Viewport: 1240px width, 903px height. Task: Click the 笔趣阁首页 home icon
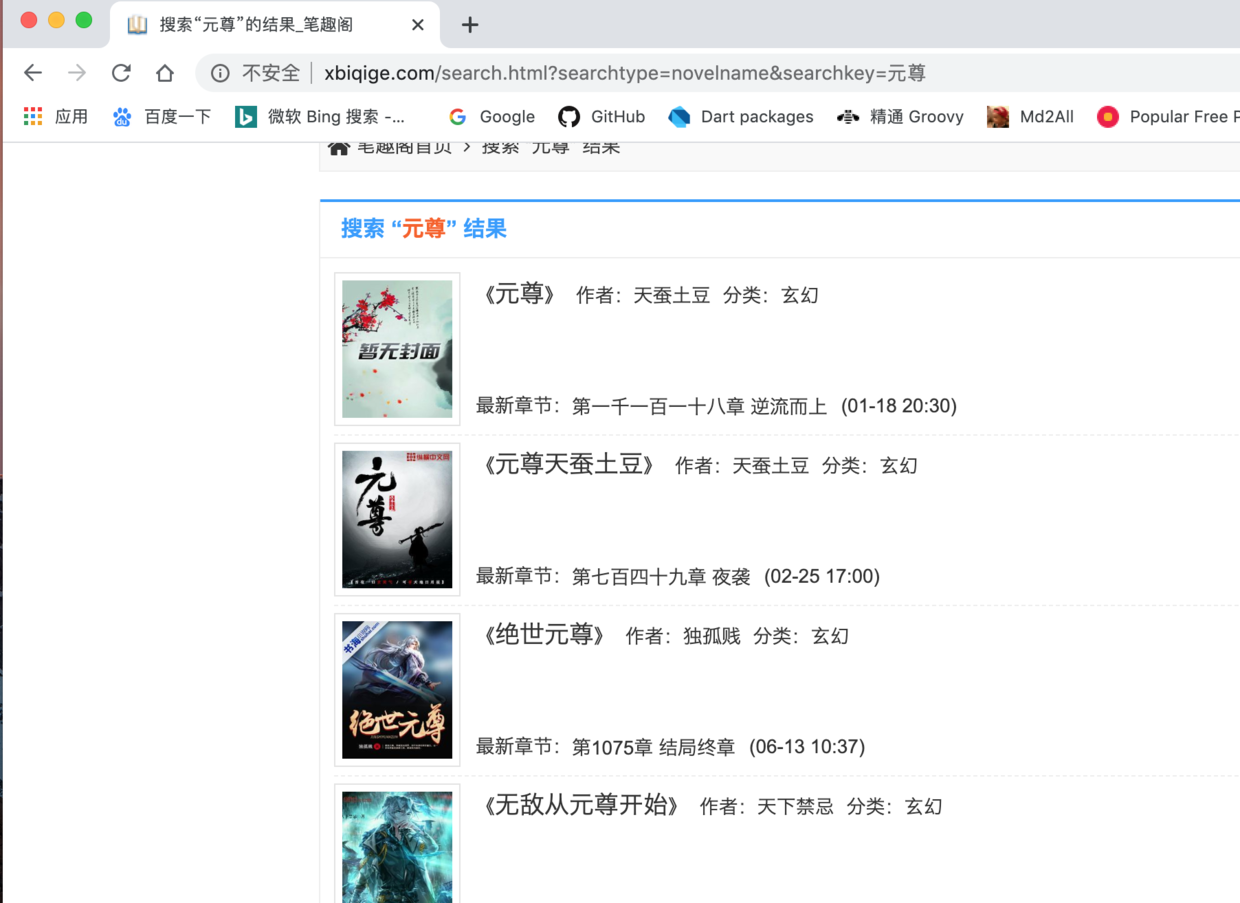point(339,148)
